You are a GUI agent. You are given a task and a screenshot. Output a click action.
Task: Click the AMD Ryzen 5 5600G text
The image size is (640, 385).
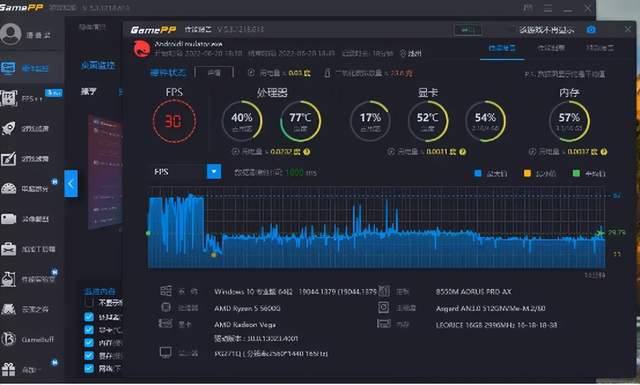(247, 308)
